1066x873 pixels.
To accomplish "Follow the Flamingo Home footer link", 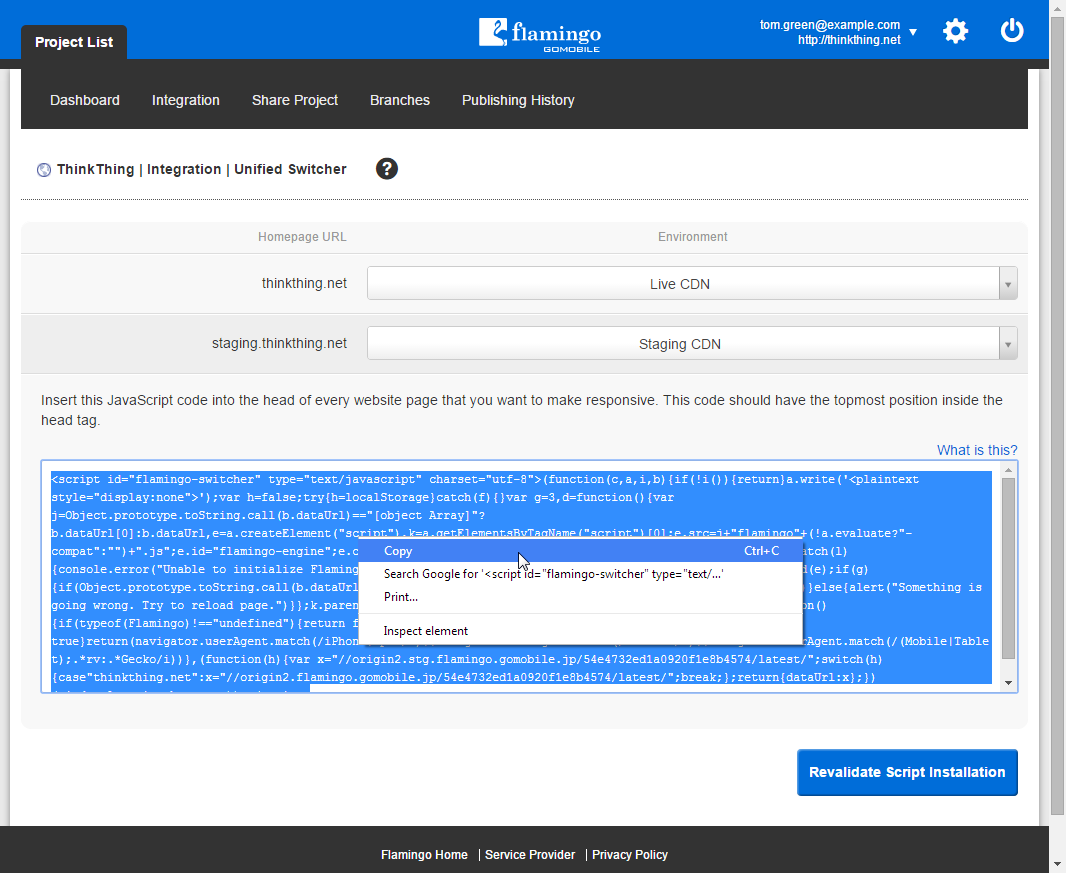I will pyautogui.click(x=424, y=855).
